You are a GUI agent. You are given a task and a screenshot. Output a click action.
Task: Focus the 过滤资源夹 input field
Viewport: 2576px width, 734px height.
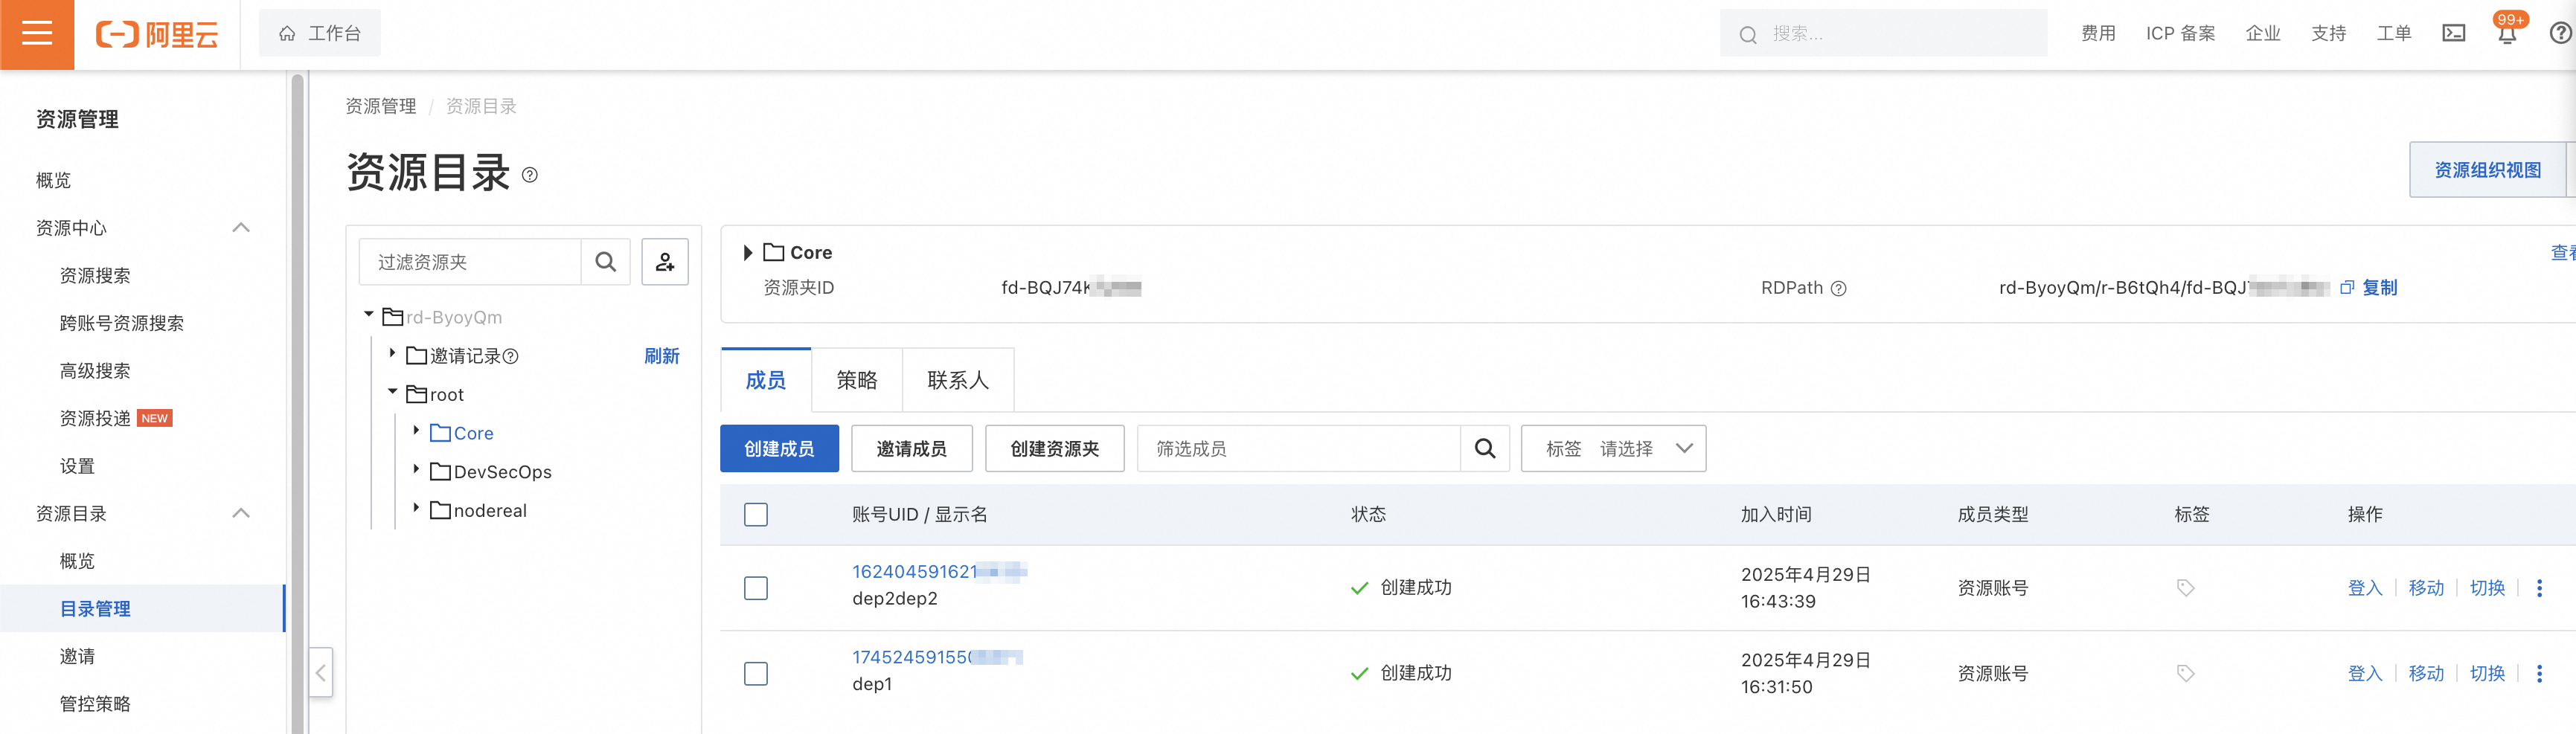(470, 262)
